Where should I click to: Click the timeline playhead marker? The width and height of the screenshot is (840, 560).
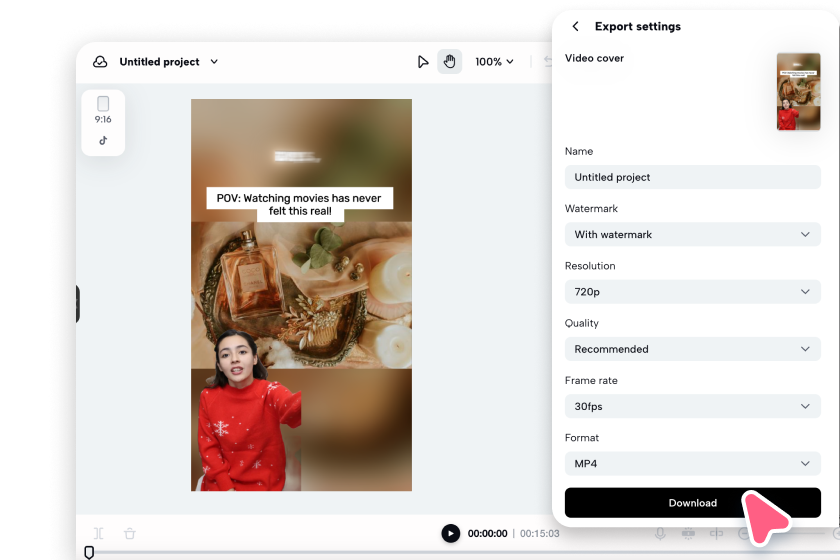point(89,552)
